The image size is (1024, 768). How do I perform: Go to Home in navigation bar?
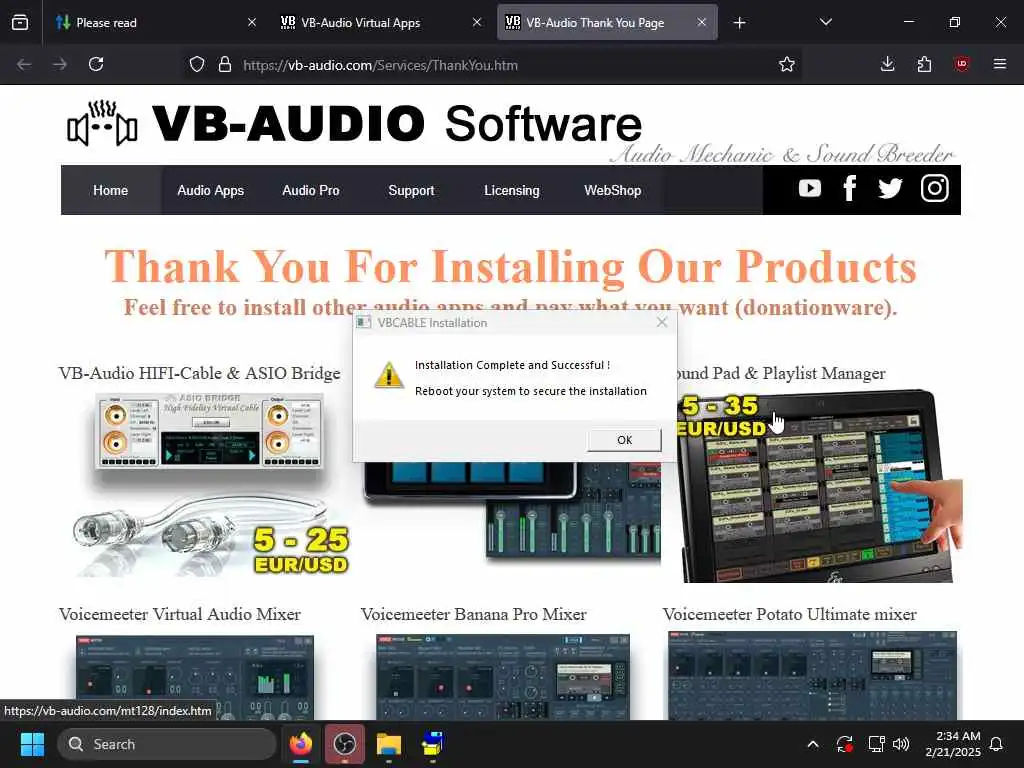pos(110,190)
